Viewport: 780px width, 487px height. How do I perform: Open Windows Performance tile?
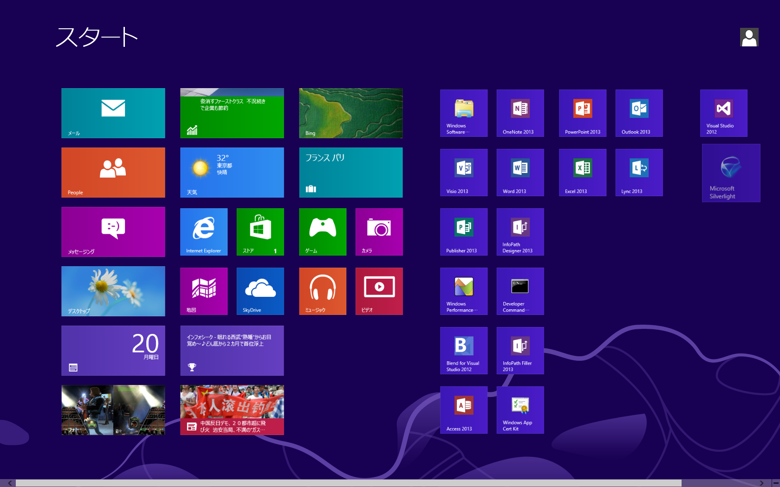click(464, 291)
